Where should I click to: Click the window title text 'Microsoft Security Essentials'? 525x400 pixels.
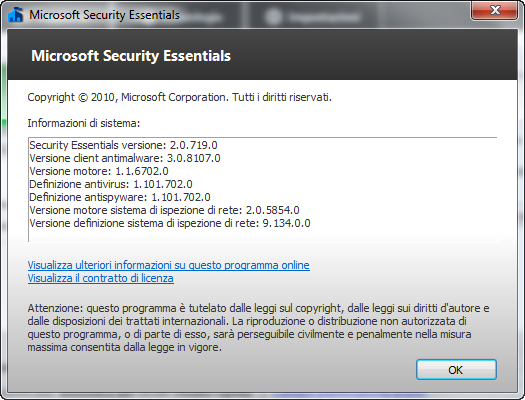tap(104, 15)
